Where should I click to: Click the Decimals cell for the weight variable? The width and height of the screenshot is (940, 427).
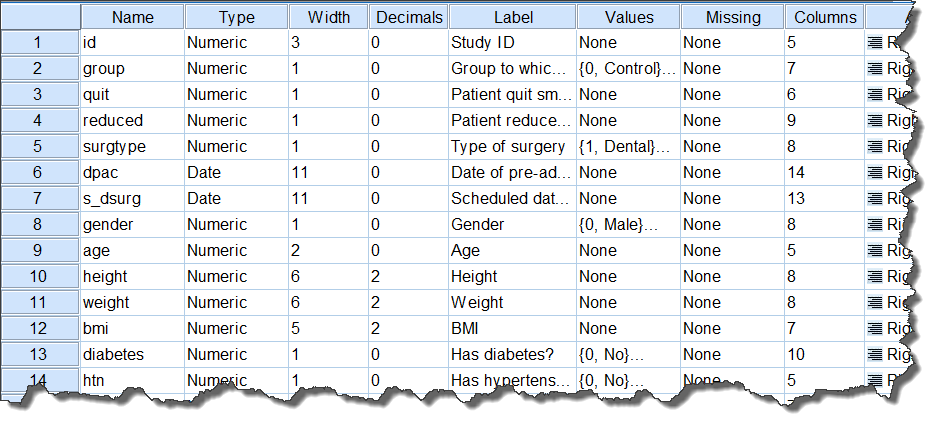point(408,302)
